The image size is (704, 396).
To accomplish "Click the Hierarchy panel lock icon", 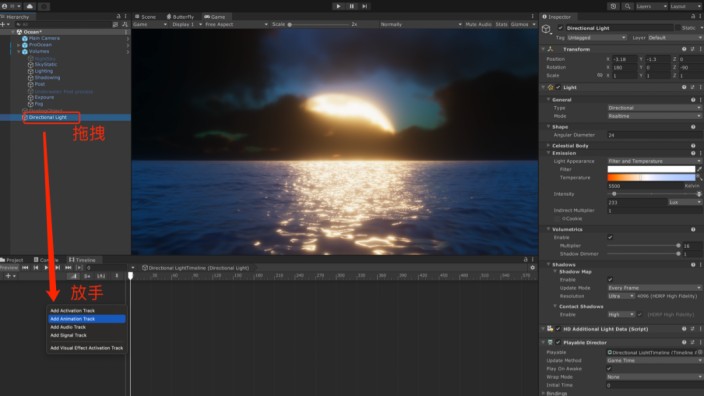I will 119,17.
